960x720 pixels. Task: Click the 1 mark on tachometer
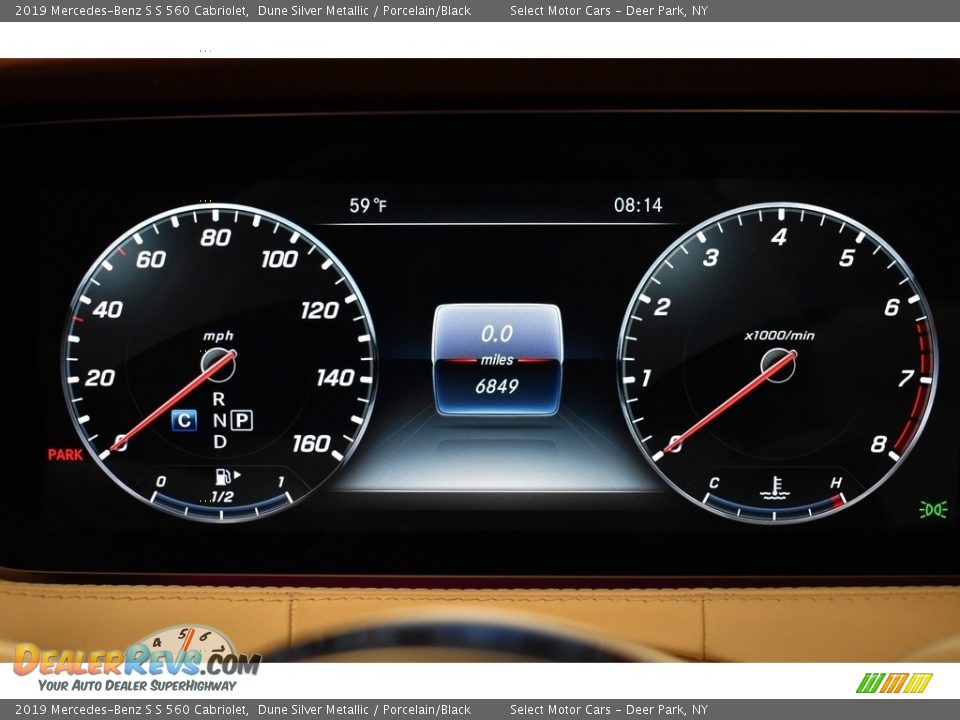tap(647, 378)
